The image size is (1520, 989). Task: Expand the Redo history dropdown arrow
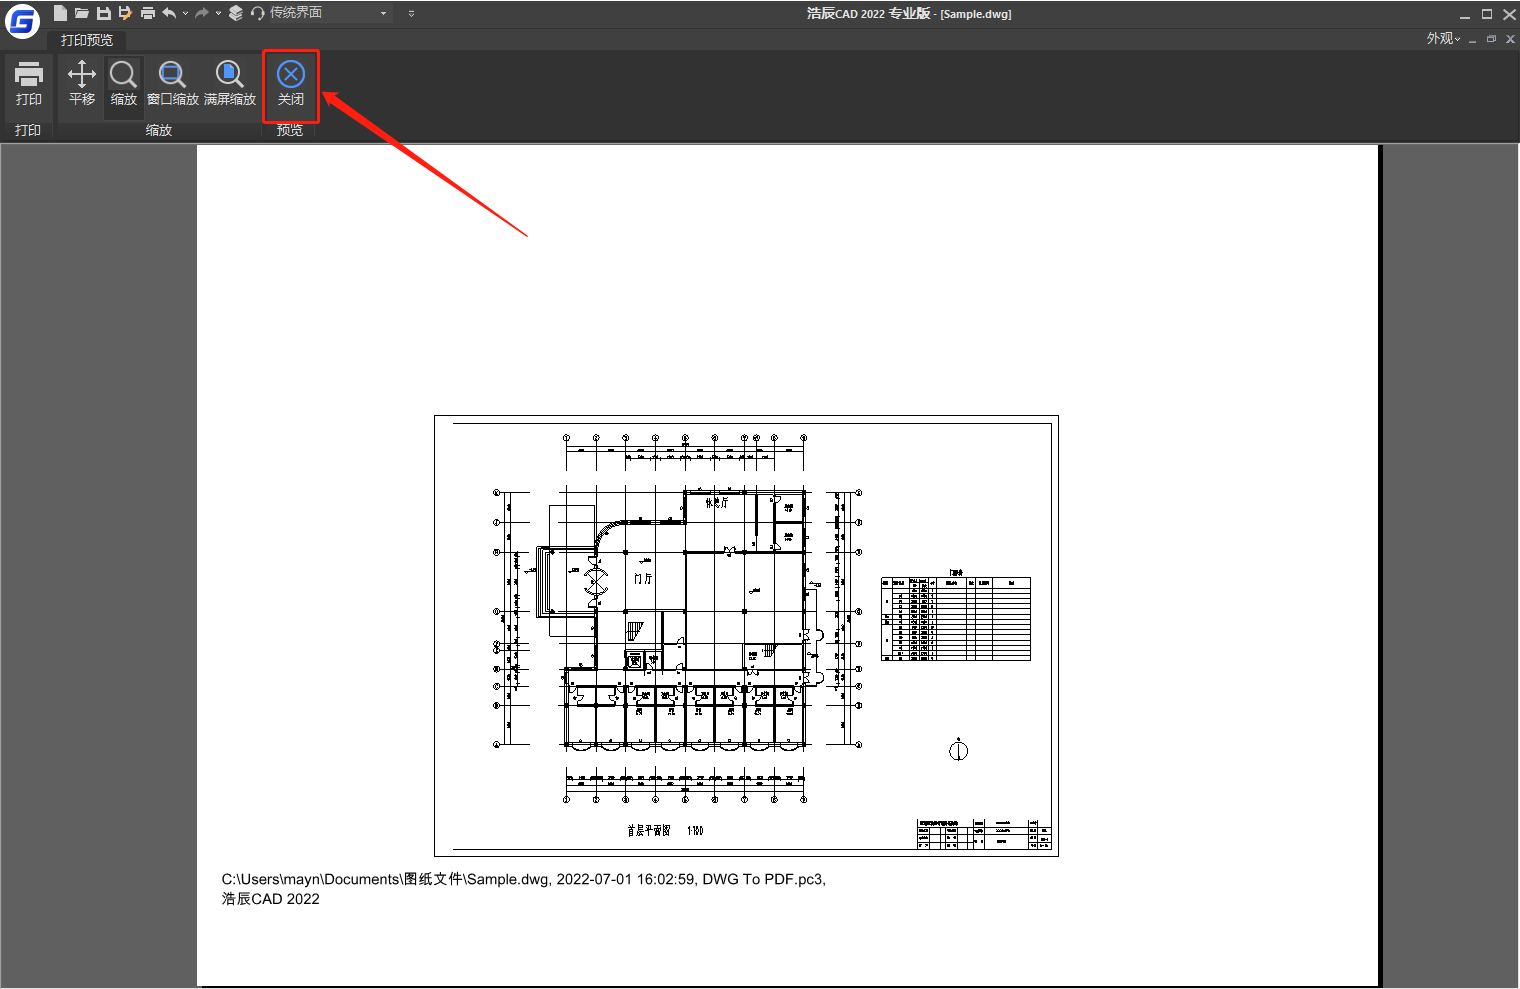coord(218,13)
